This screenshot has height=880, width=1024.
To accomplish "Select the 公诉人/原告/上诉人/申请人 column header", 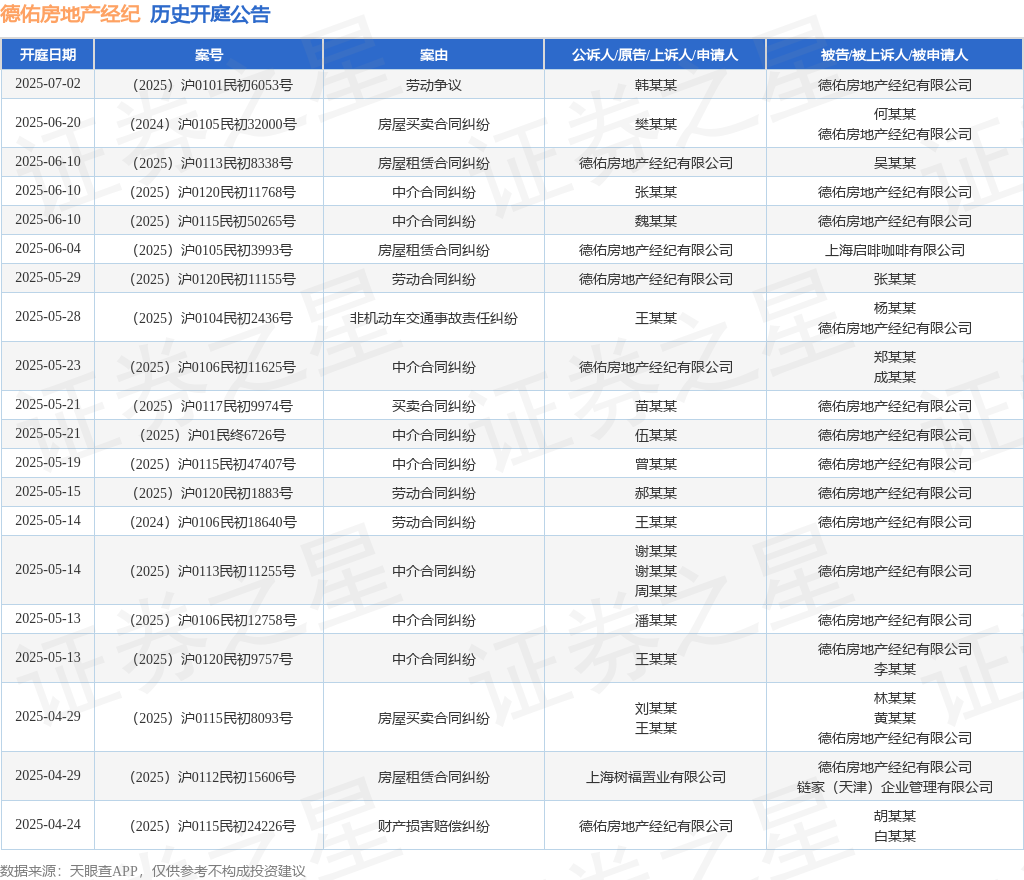I will click(x=655, y=55).
